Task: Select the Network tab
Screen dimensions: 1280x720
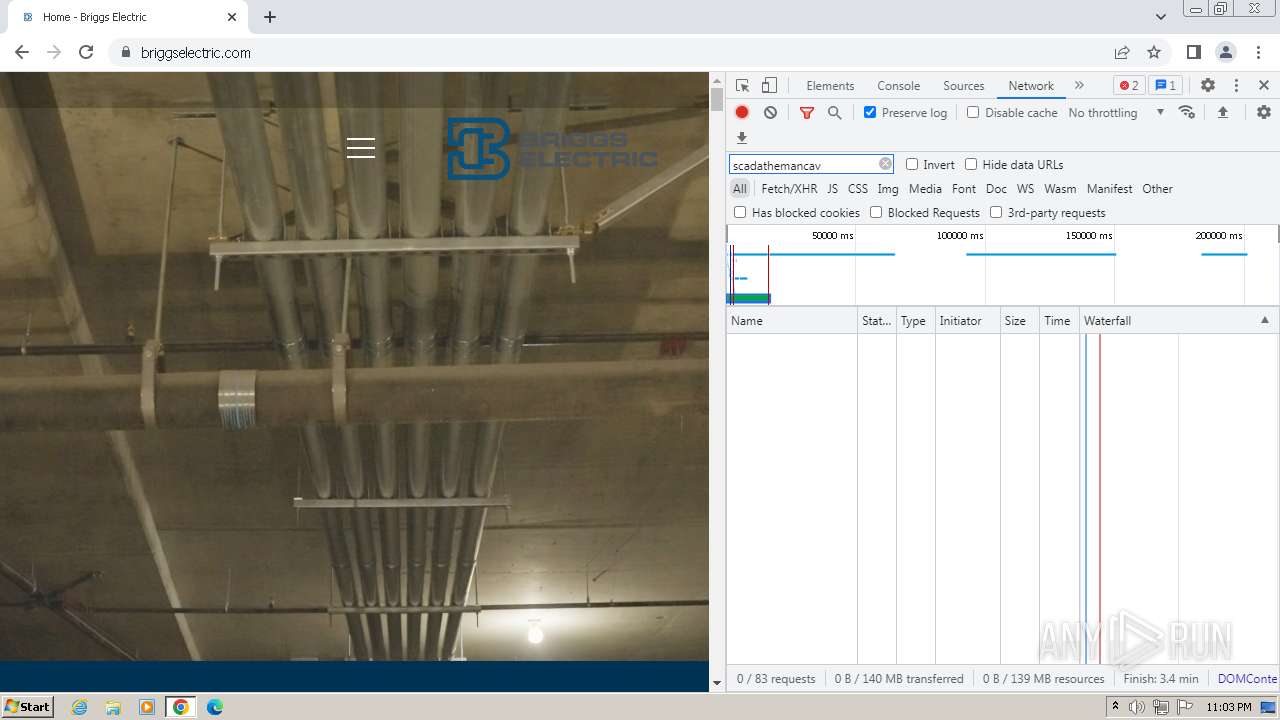Action: tap(1031, 86)
